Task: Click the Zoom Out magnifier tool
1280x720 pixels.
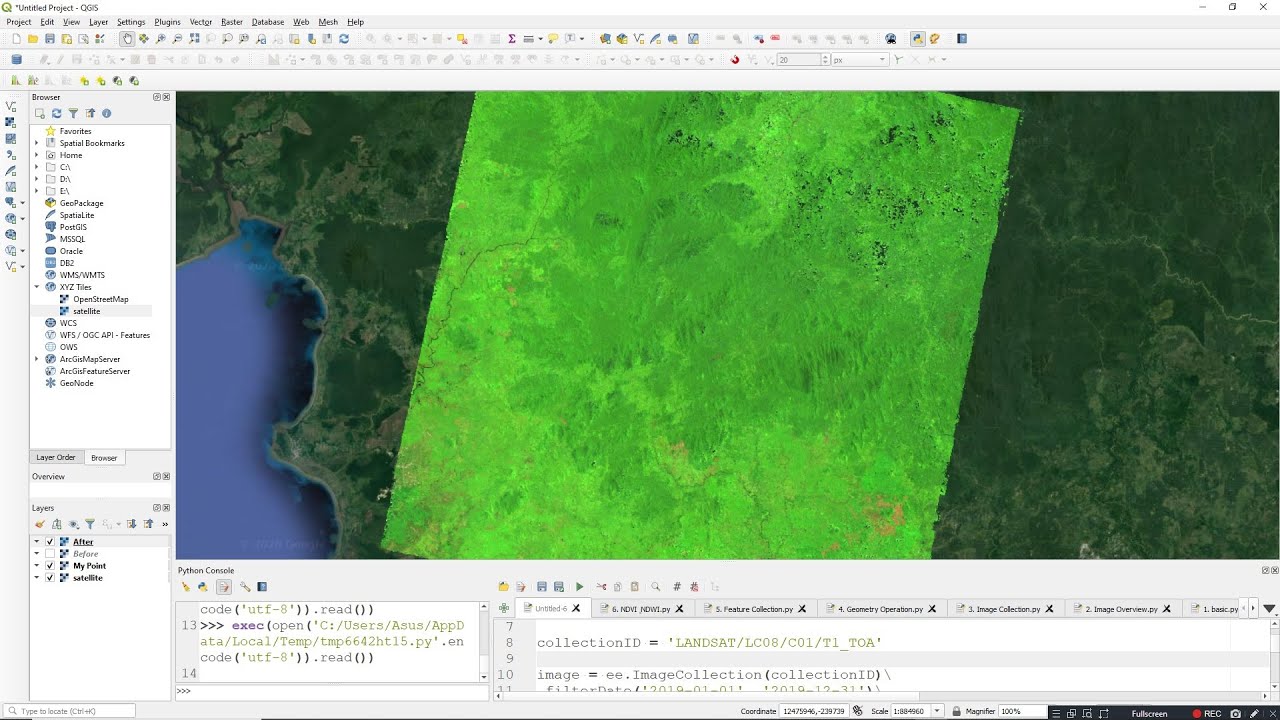Action: point(178,39)
